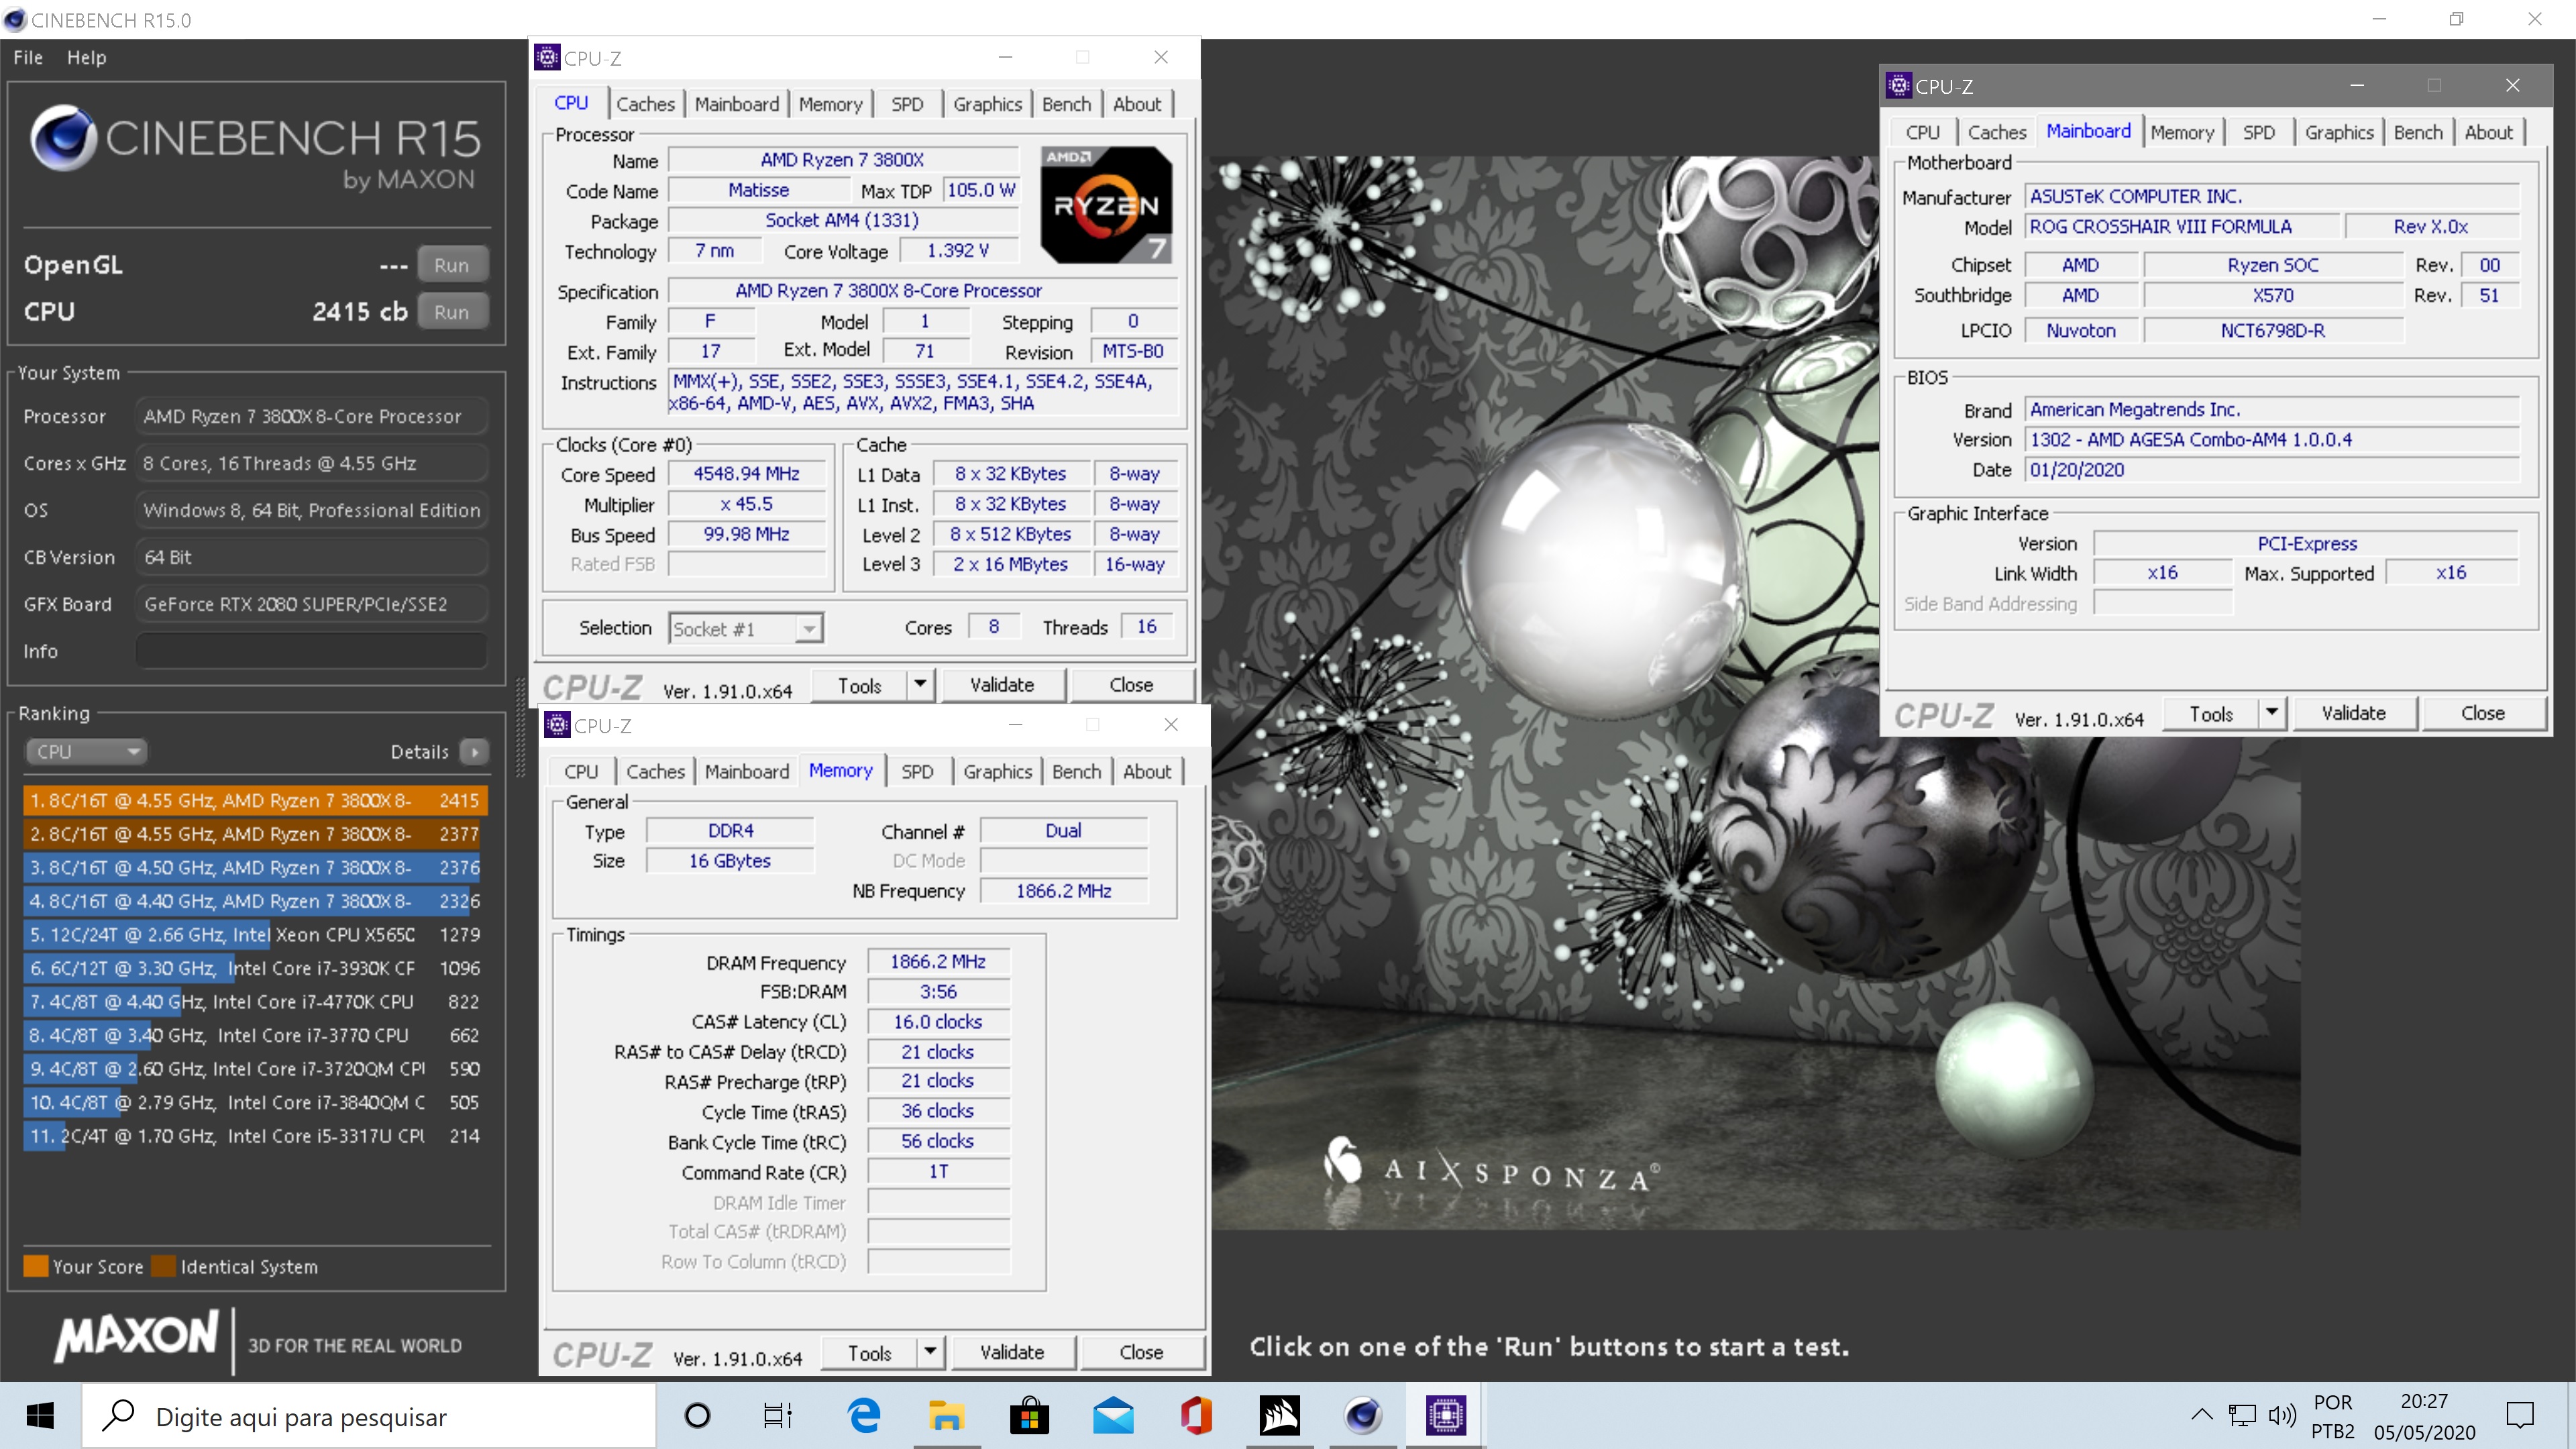
Task: Switch to Caches tab in top CPU-Z window
Action: pyautogui.click(x=645, y=104)
